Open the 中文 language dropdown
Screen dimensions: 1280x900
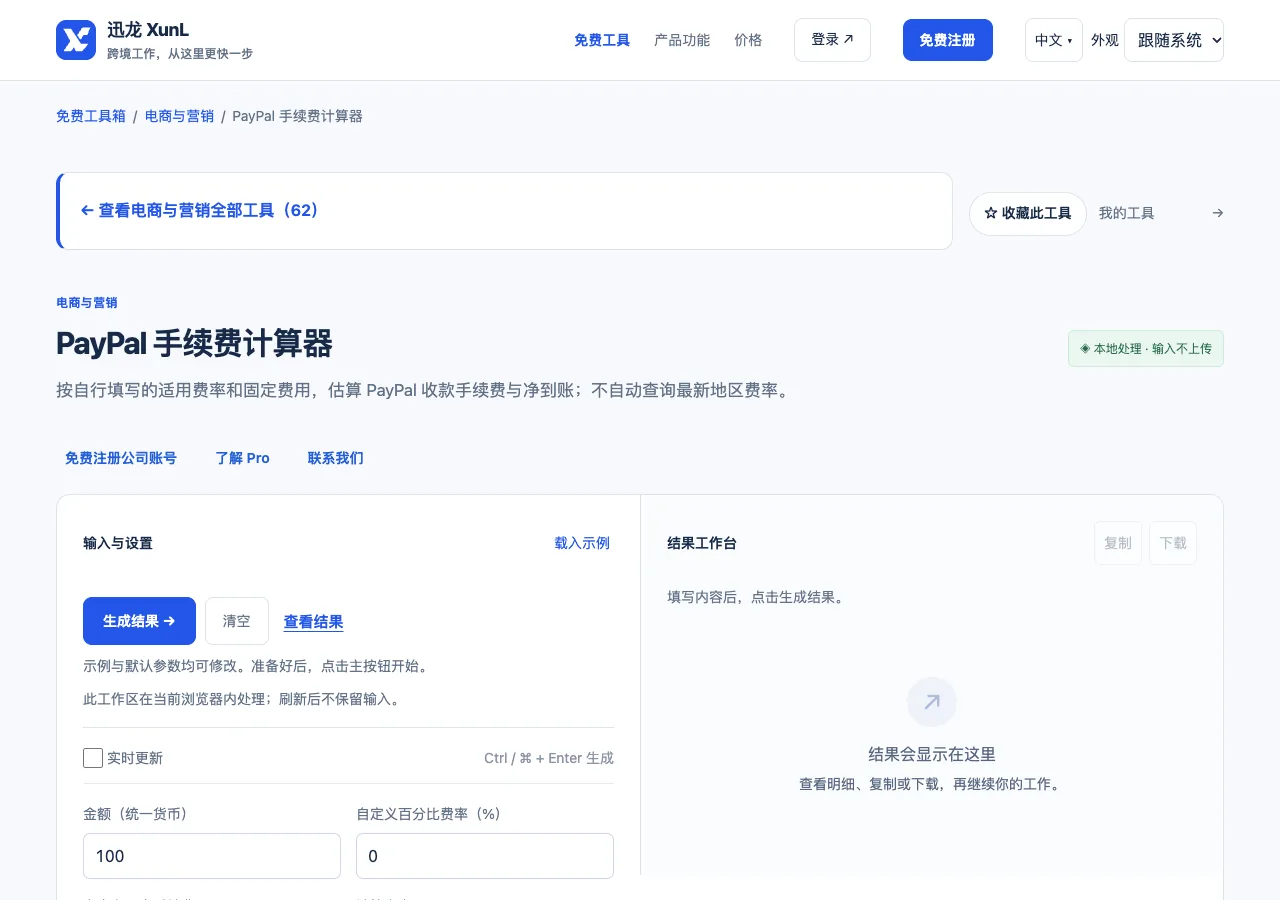(1053, 40)
